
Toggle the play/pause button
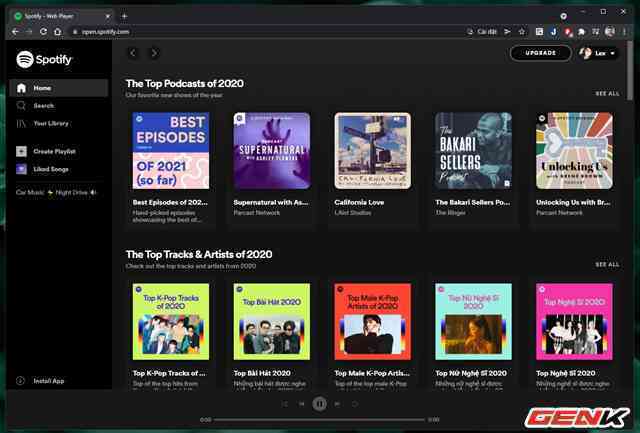(x=319, y=404)
